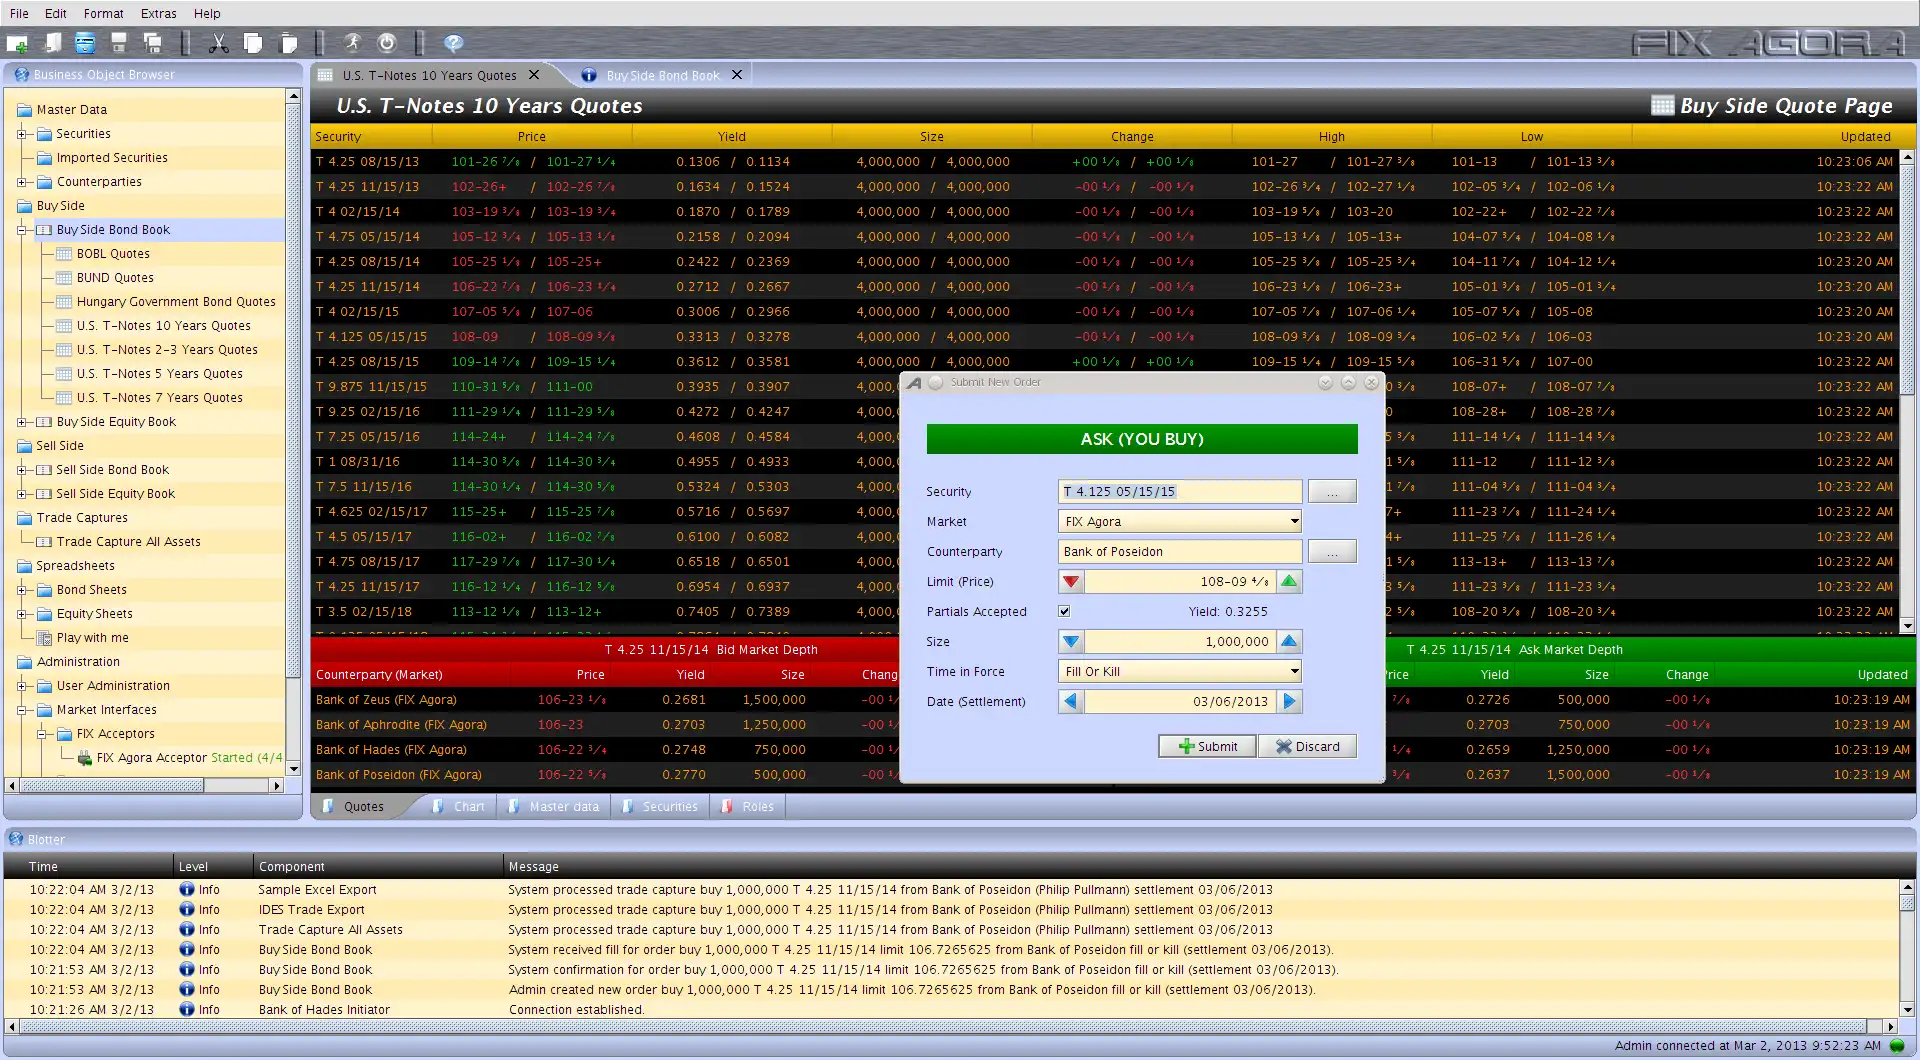
Task: Expand the Sell Side Bond Book node
Action: [21, 470]
